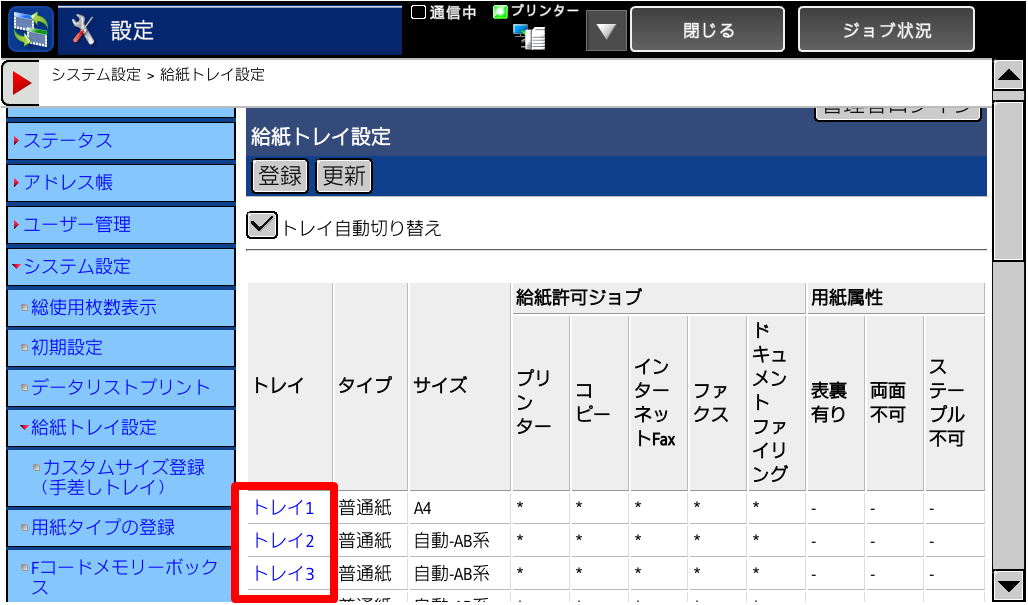Expand the ステータス menu
1028x605 pixels.
pos(120,141)
